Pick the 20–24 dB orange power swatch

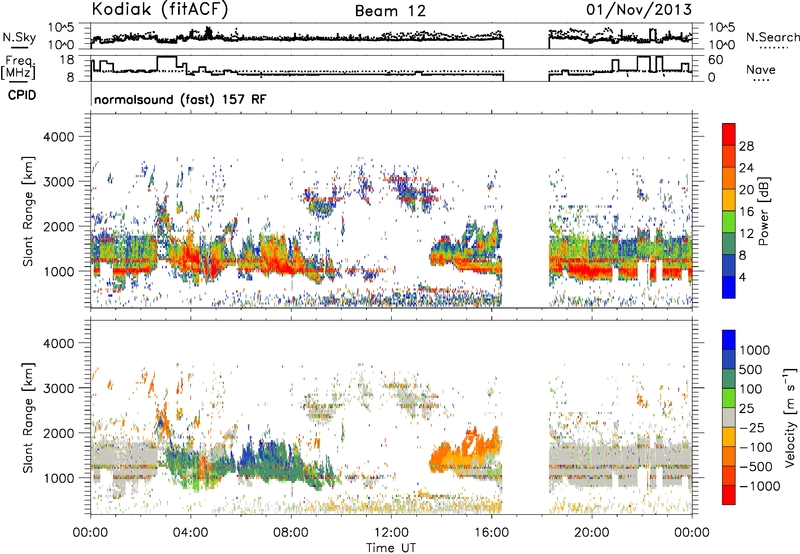(x=729, y=179)
